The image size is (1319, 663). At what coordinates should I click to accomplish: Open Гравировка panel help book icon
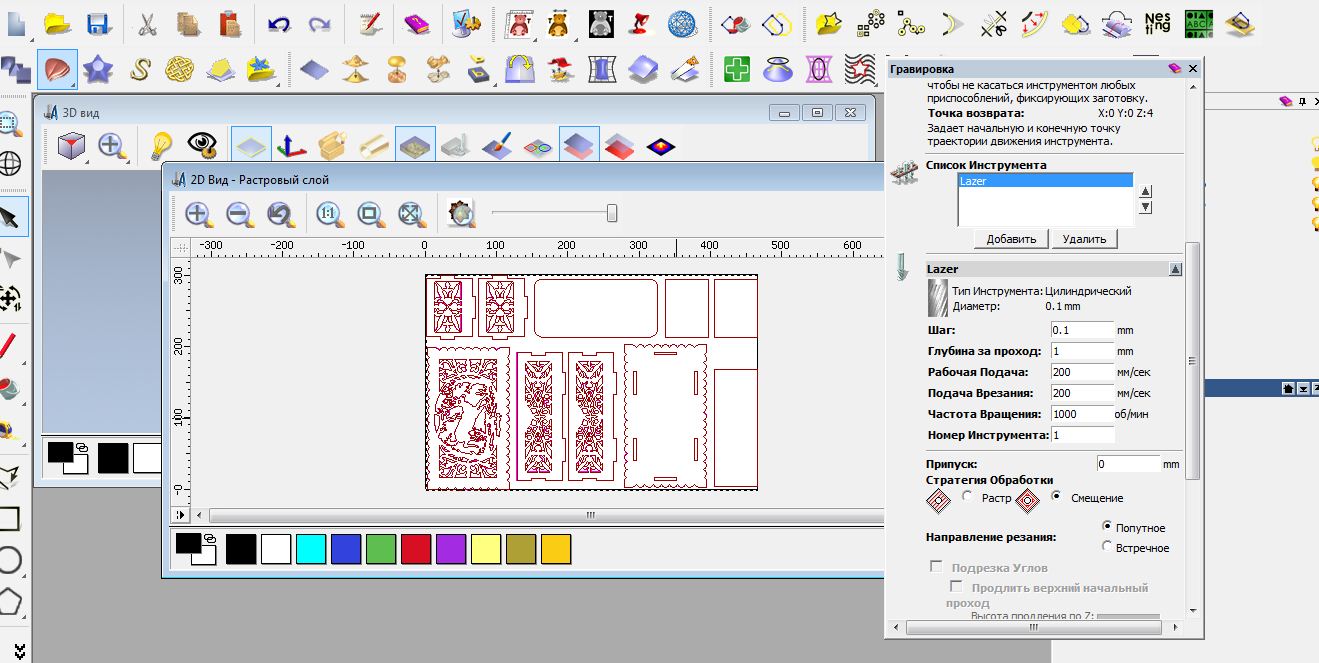(1174, 69)
